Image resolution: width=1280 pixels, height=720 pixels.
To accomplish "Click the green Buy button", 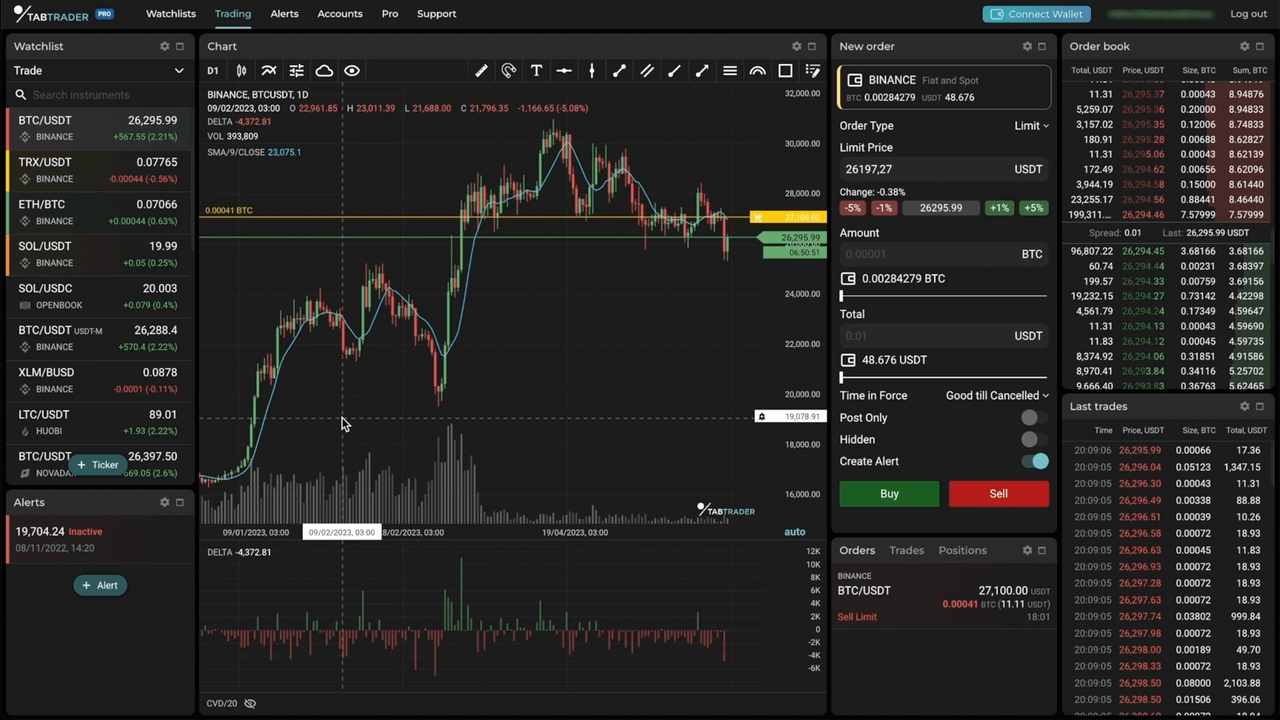I will 889,494.
